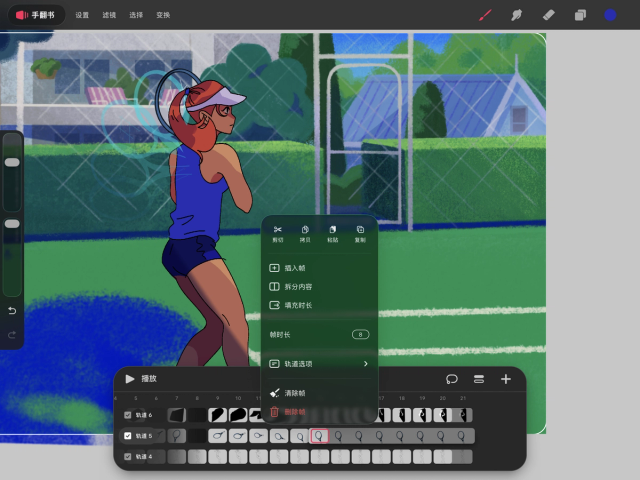Toggle 轨道 6 visibility checkbox
Image resolution: width=640 pixels, height=480 pixels.
pos(127,415)
